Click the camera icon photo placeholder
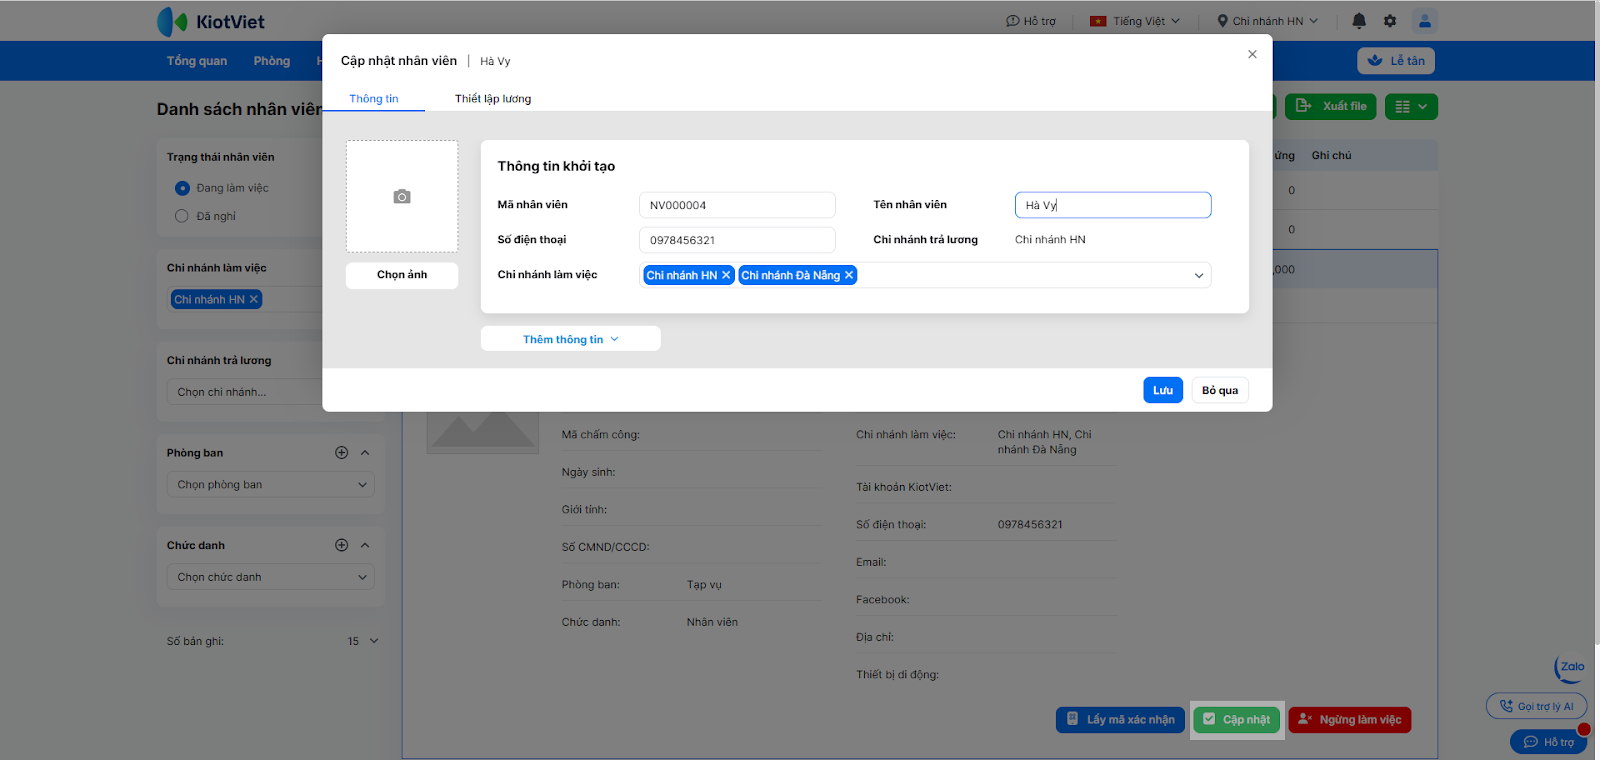Viewport: 1600px width, 760px height. click(x=402, y=197)
